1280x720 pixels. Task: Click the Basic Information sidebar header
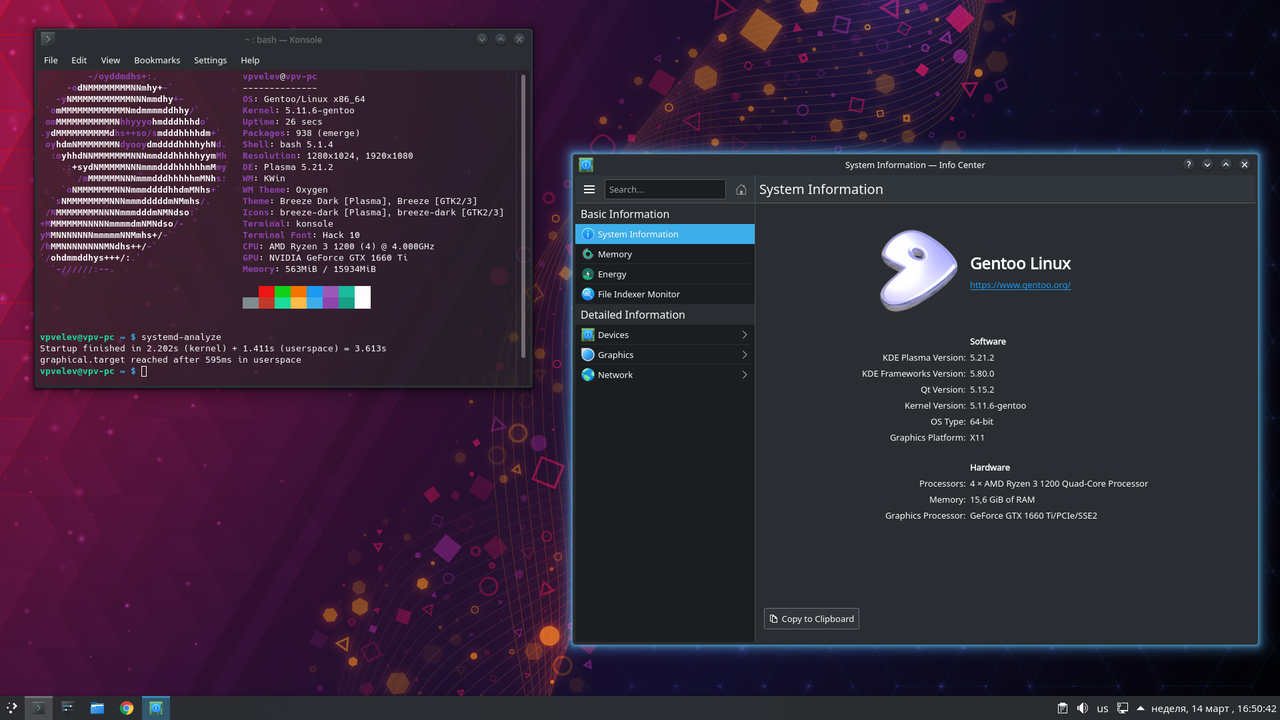point(625,214)
